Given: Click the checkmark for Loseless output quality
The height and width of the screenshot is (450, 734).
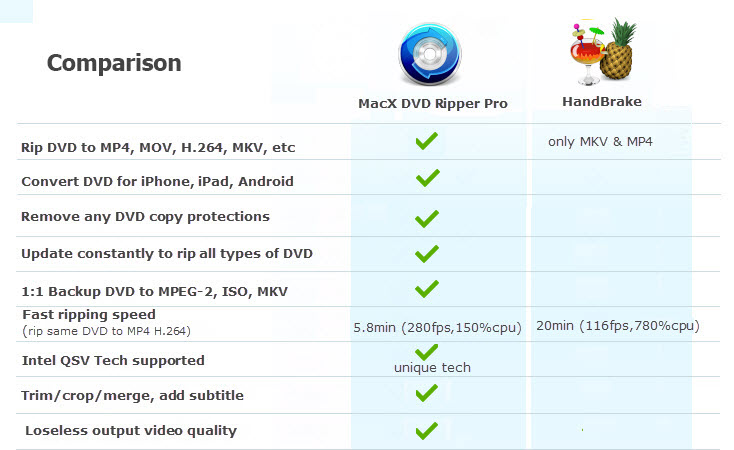Looking at the screenshot, I should coord(426,431).
